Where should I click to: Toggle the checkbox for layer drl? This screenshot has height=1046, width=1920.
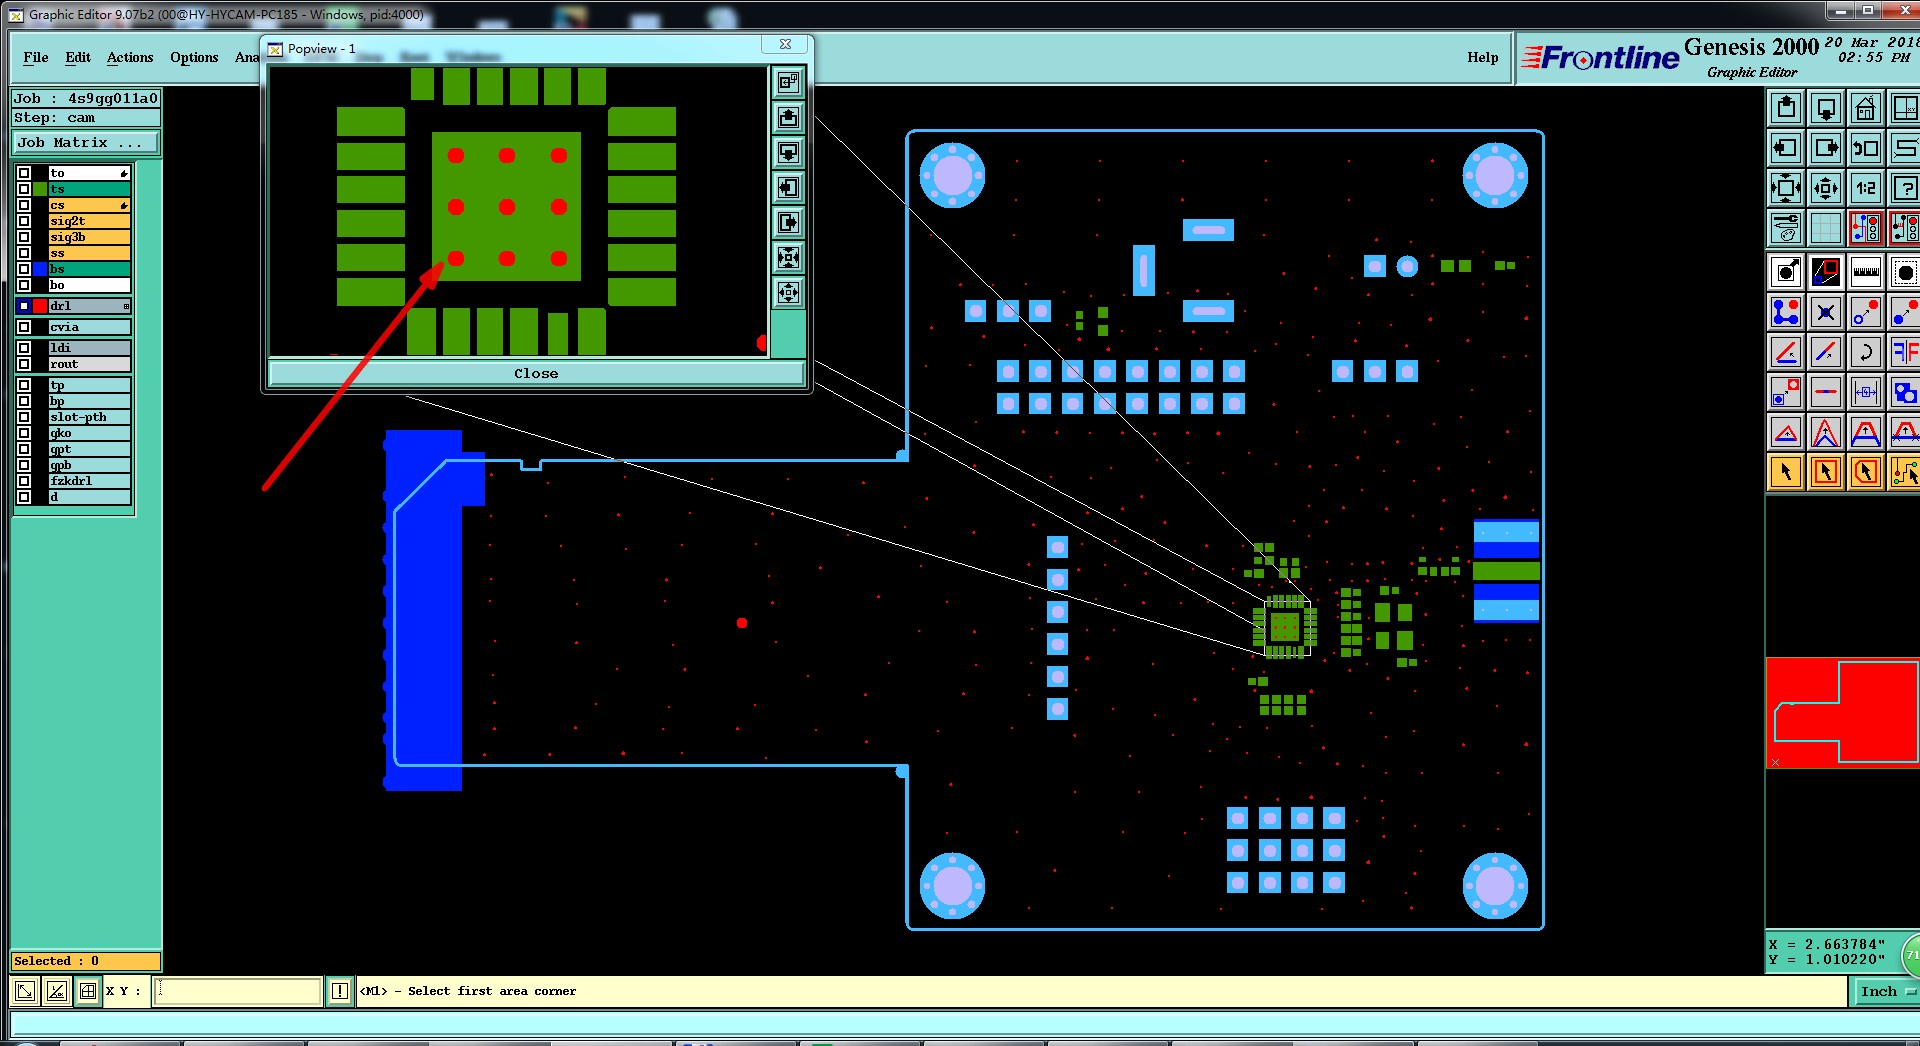[x=24, y=306]
